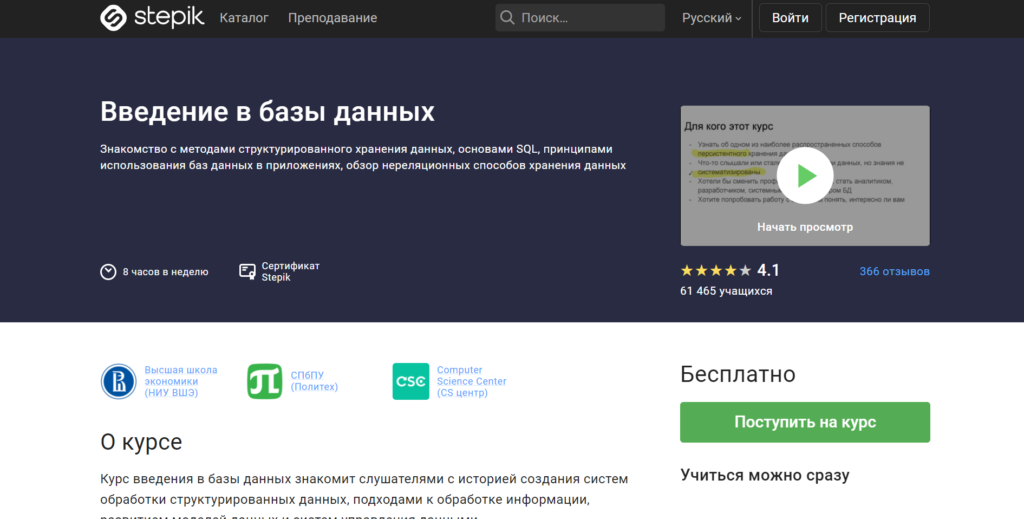
Task: Click the Войти button
Action: [790, 18]
